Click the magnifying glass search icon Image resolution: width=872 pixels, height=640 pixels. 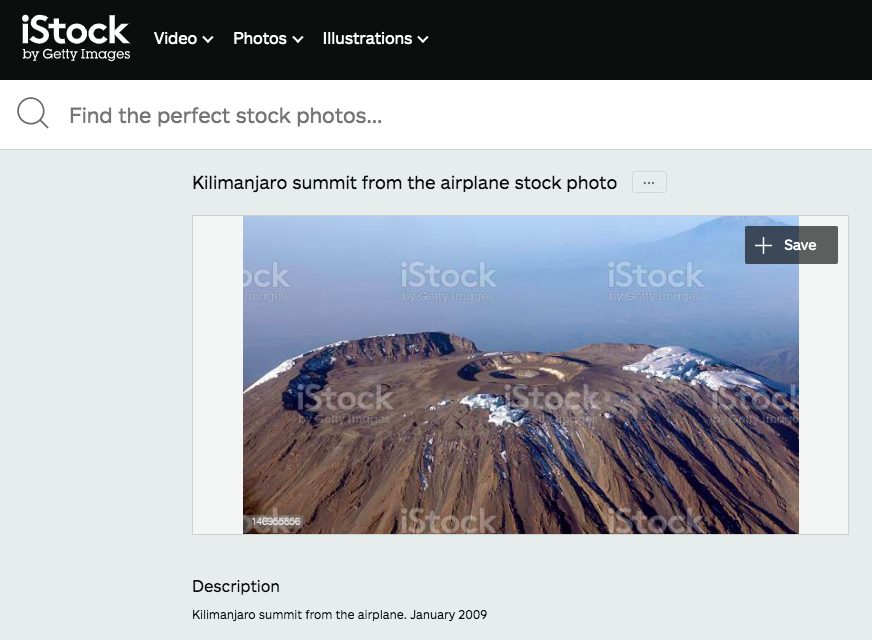[32, 113]
